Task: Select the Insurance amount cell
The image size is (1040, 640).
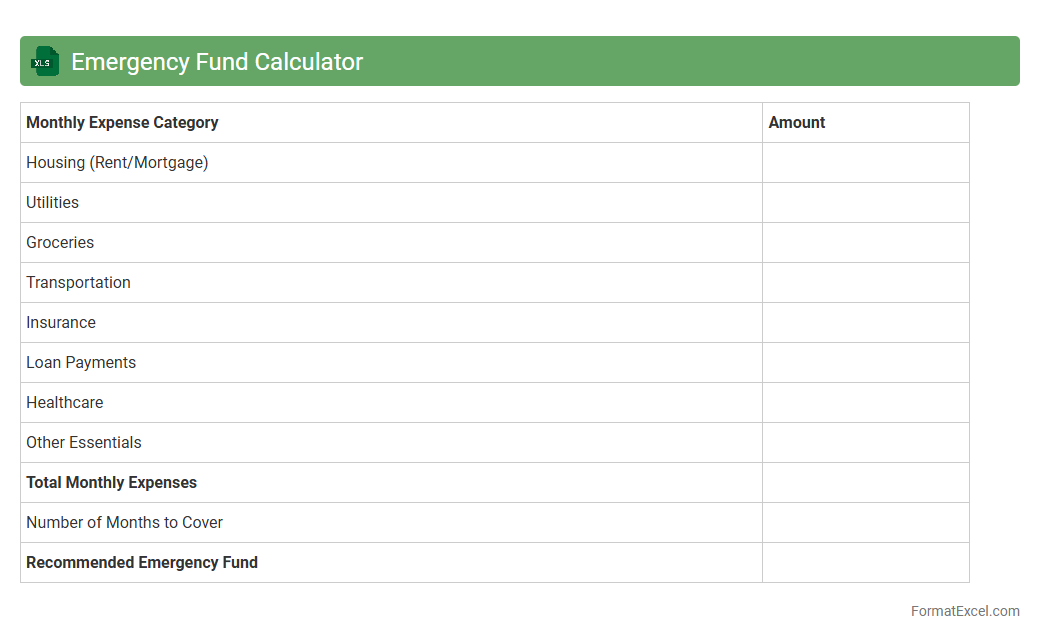Action: (x=865, y=323)
